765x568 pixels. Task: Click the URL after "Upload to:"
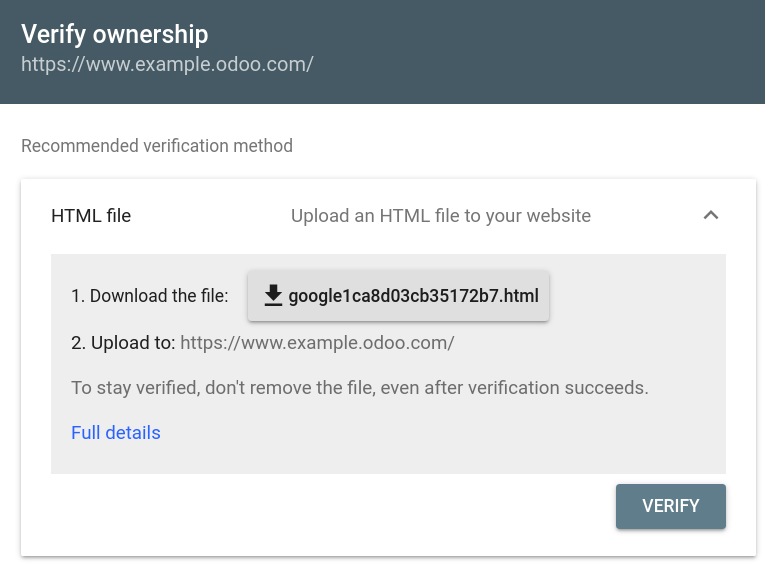(317, 343)
